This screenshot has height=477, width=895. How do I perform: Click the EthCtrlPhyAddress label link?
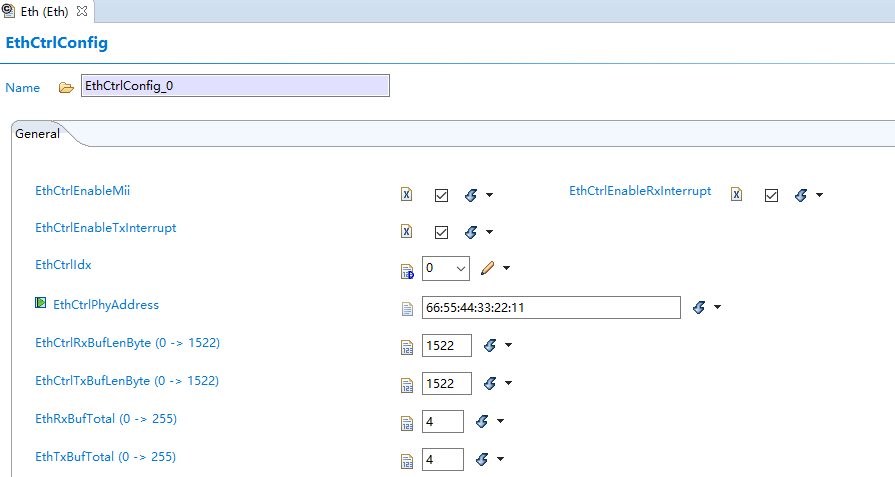tap(105, 305)
